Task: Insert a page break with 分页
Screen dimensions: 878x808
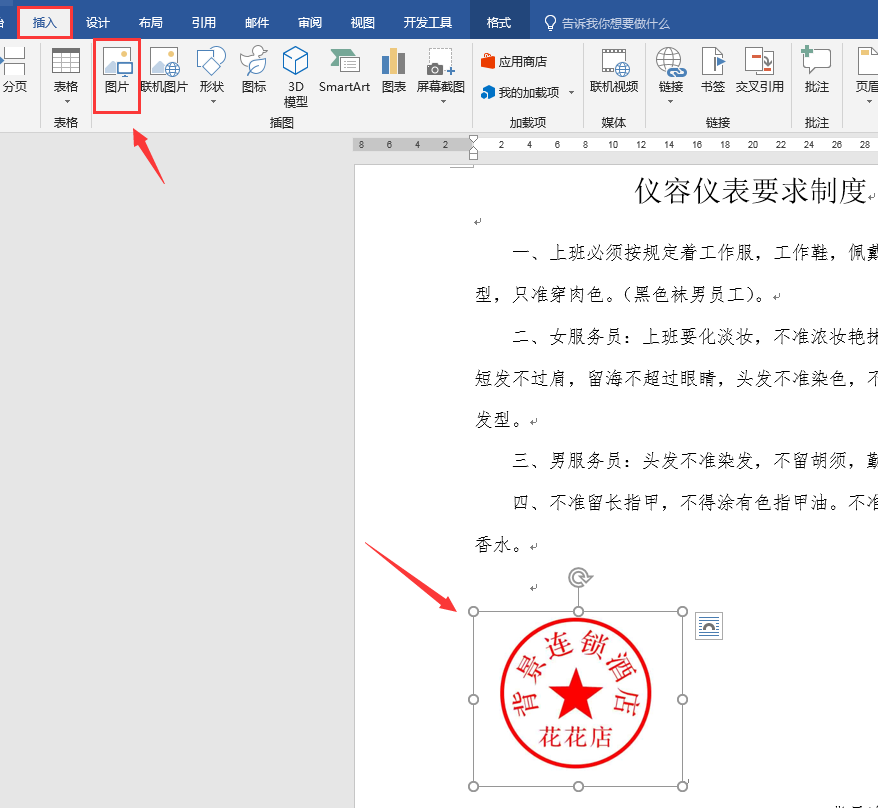Action: pos(13,69)
